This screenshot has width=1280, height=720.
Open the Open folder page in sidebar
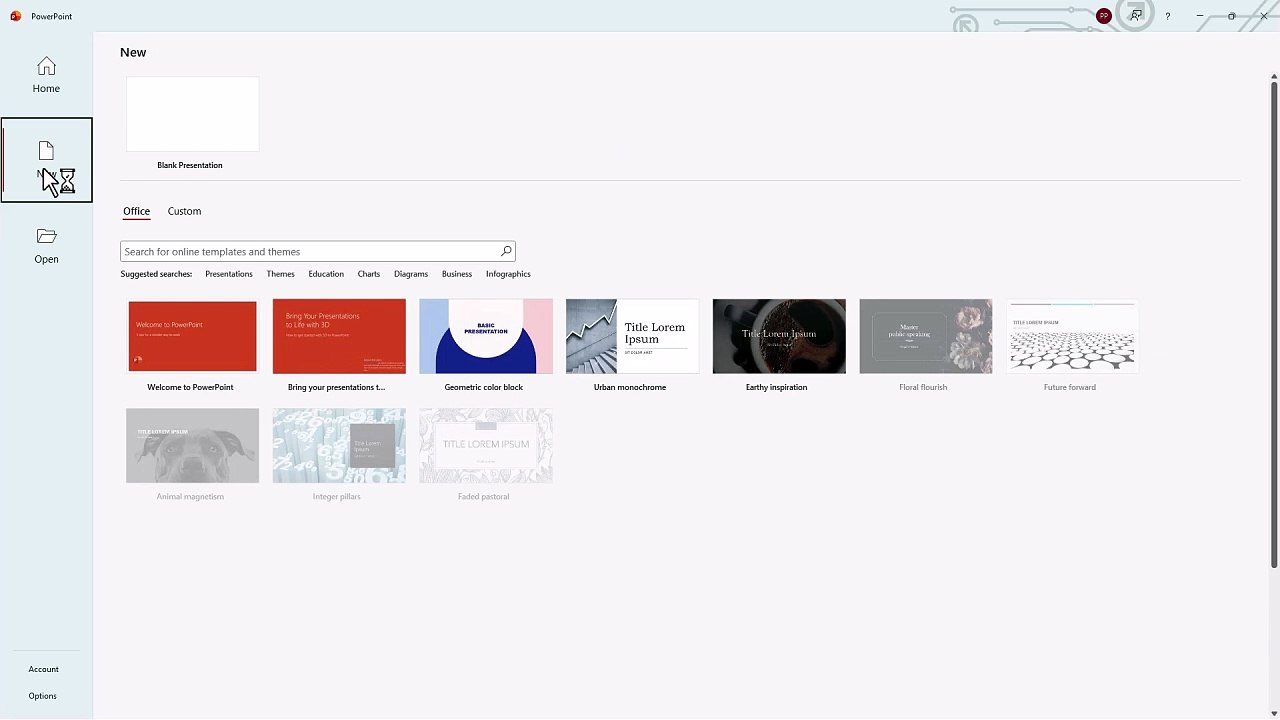click(46, 245)
